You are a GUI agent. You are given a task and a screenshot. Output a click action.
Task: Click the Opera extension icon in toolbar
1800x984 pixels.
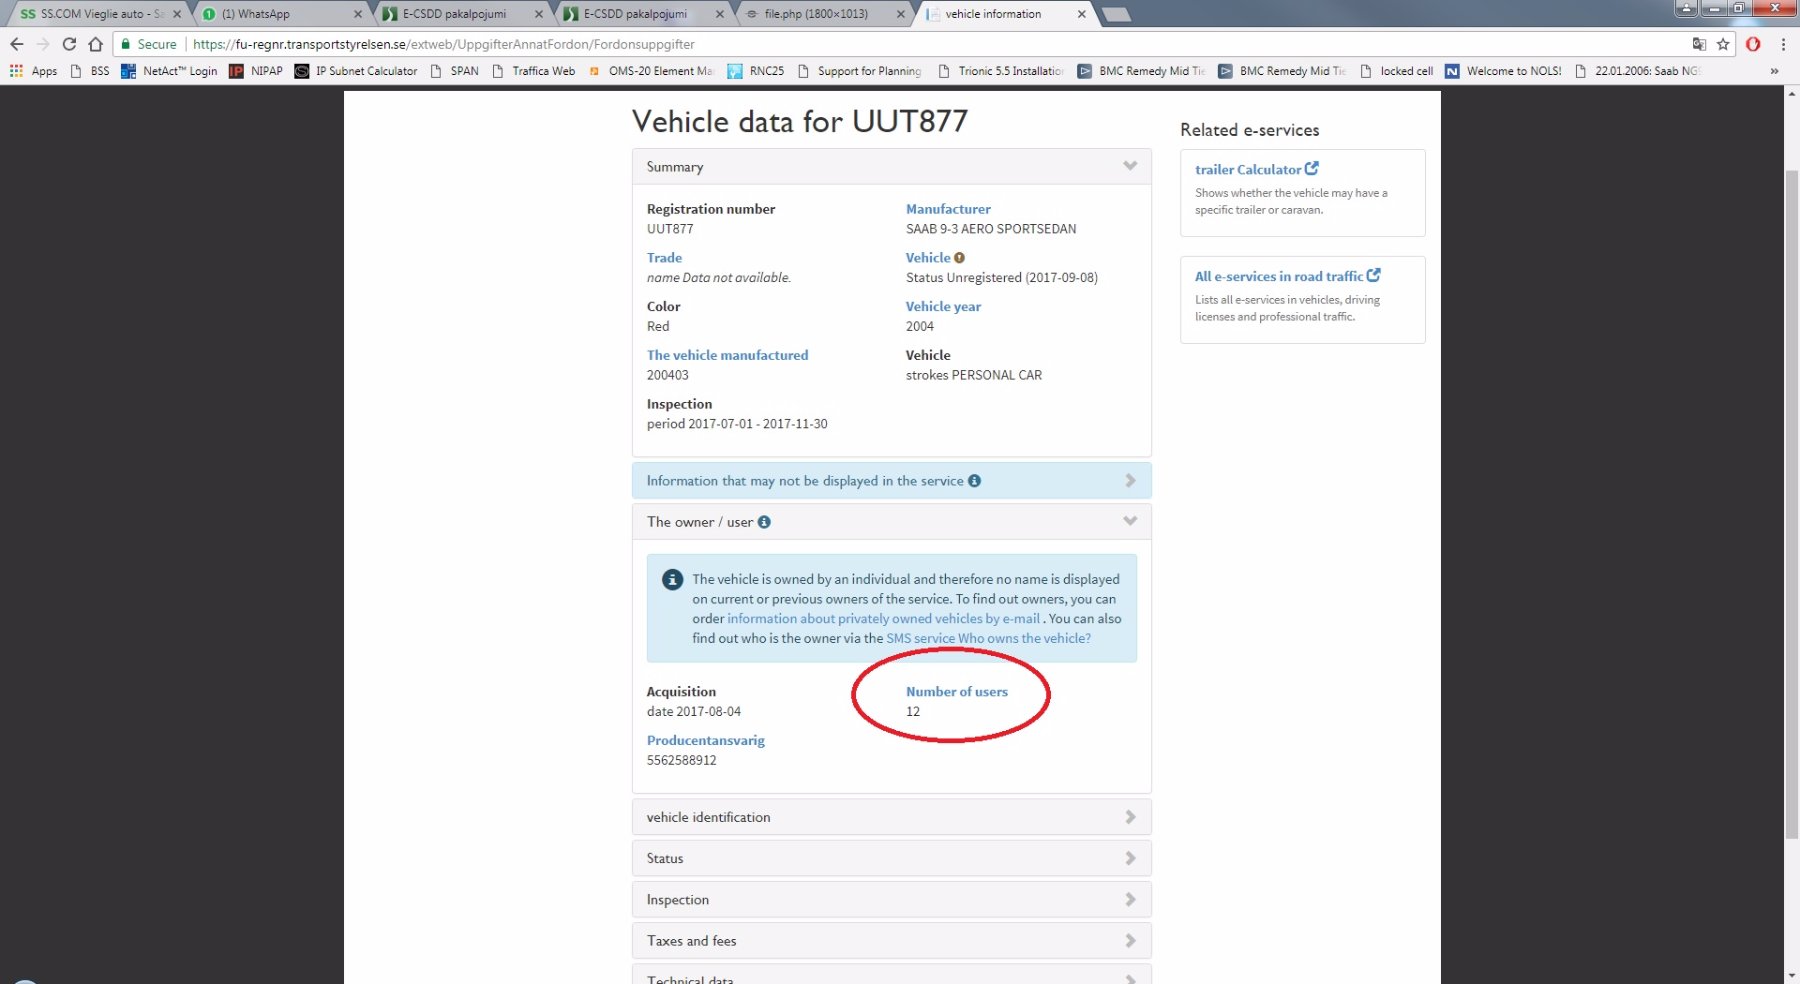tap(1753, 44)
